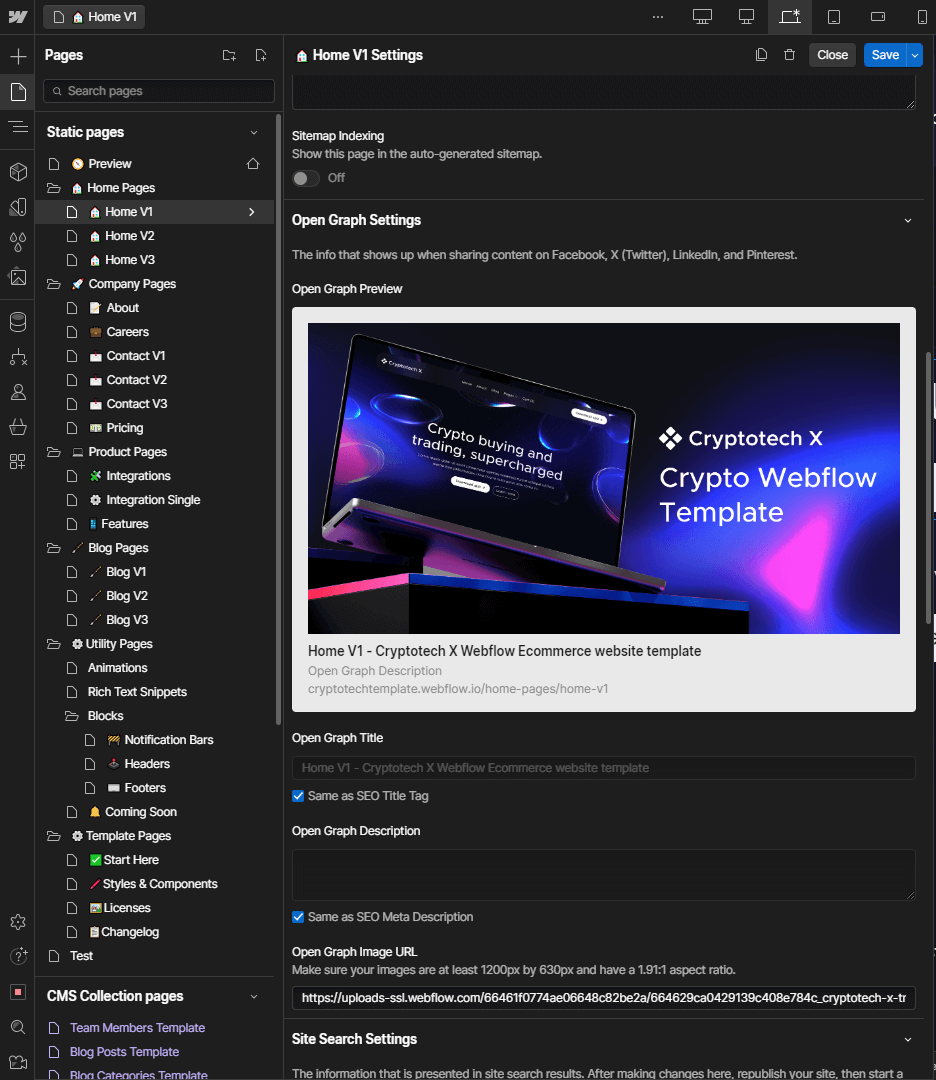Screen dimensions: 936x1080
Task: Edit the Open Graph Image URL field
Action: 603,998
